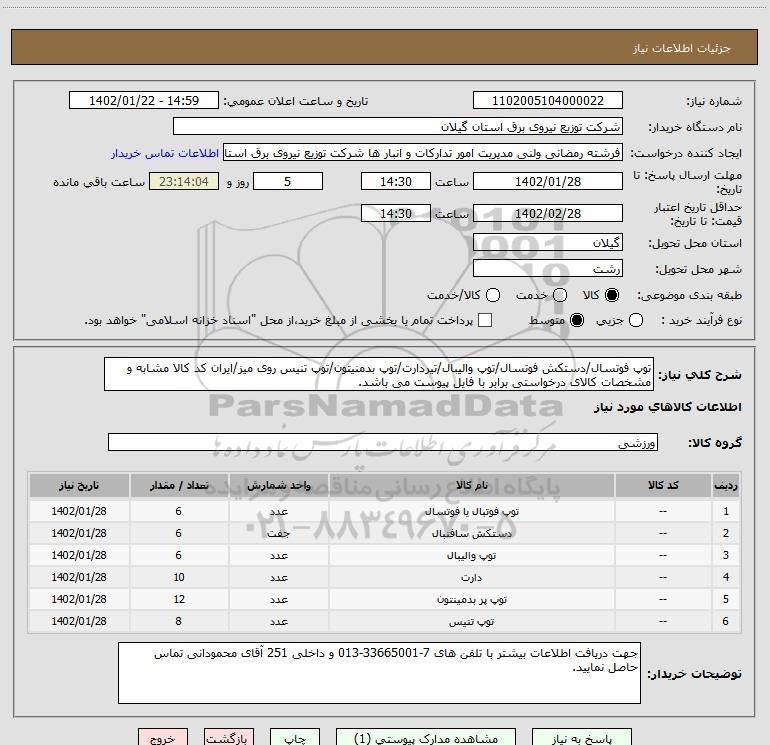The image size is (770, 745).
Task: Click the بازگشت back button
Action: 229,738
